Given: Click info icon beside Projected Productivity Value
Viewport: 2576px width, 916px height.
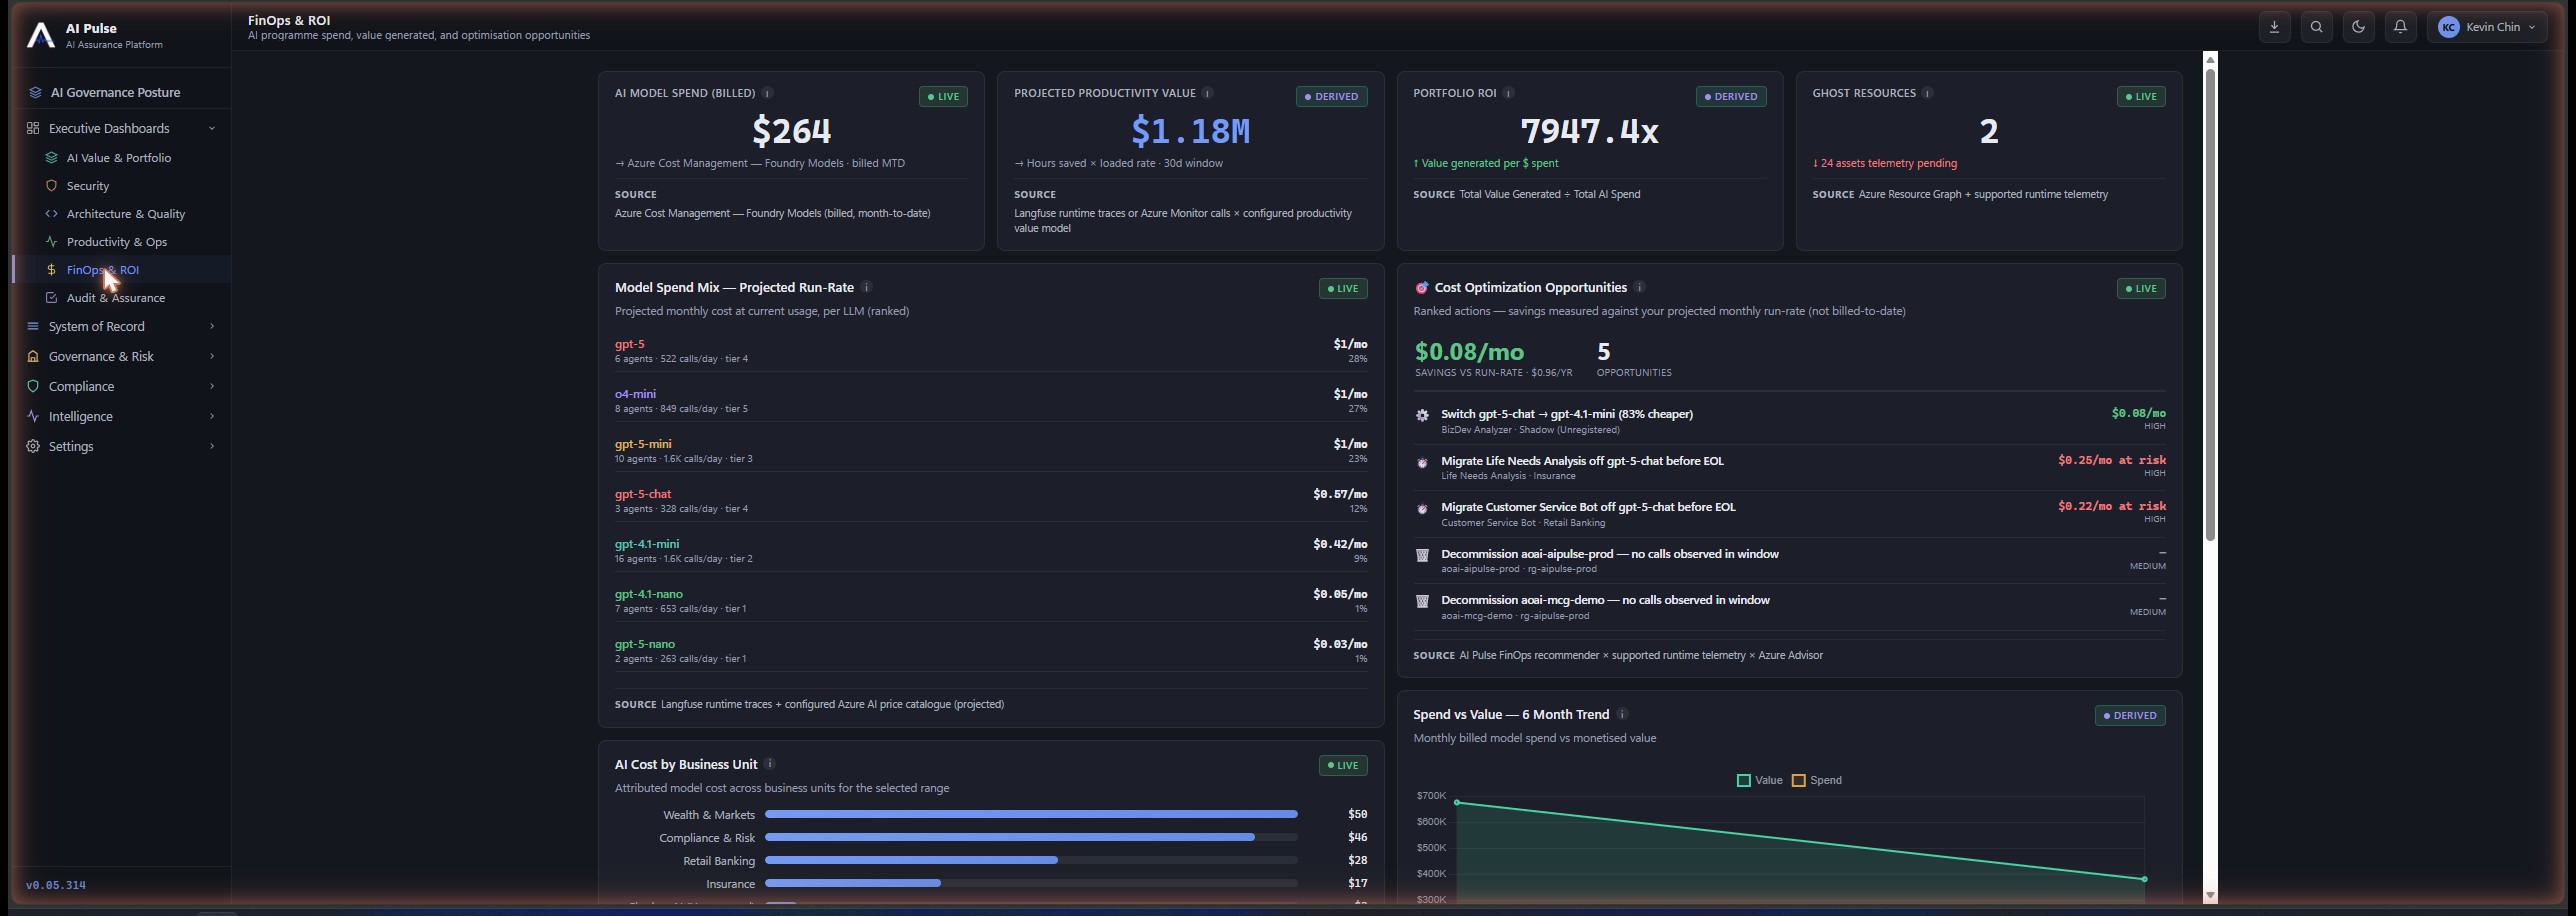Looking at the screenshot, I should [x=1207, y=93].
